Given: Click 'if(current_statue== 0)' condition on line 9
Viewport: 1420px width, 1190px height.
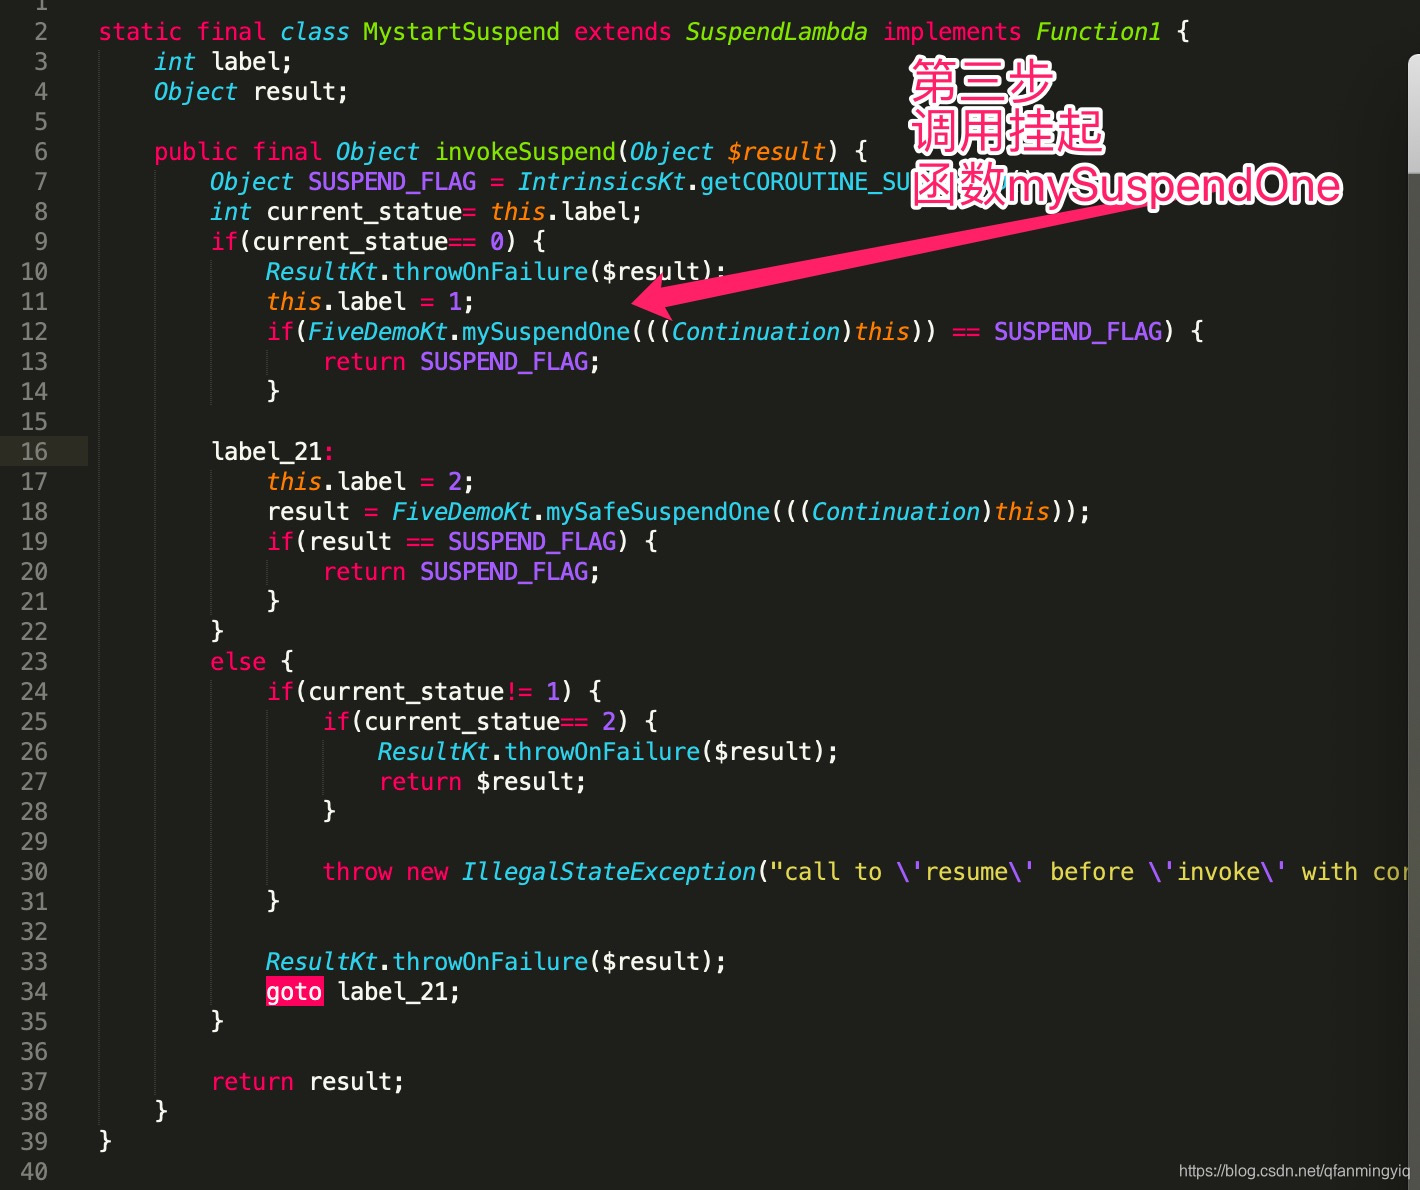Looking at the screenshot, I should [x=364, y=242].
